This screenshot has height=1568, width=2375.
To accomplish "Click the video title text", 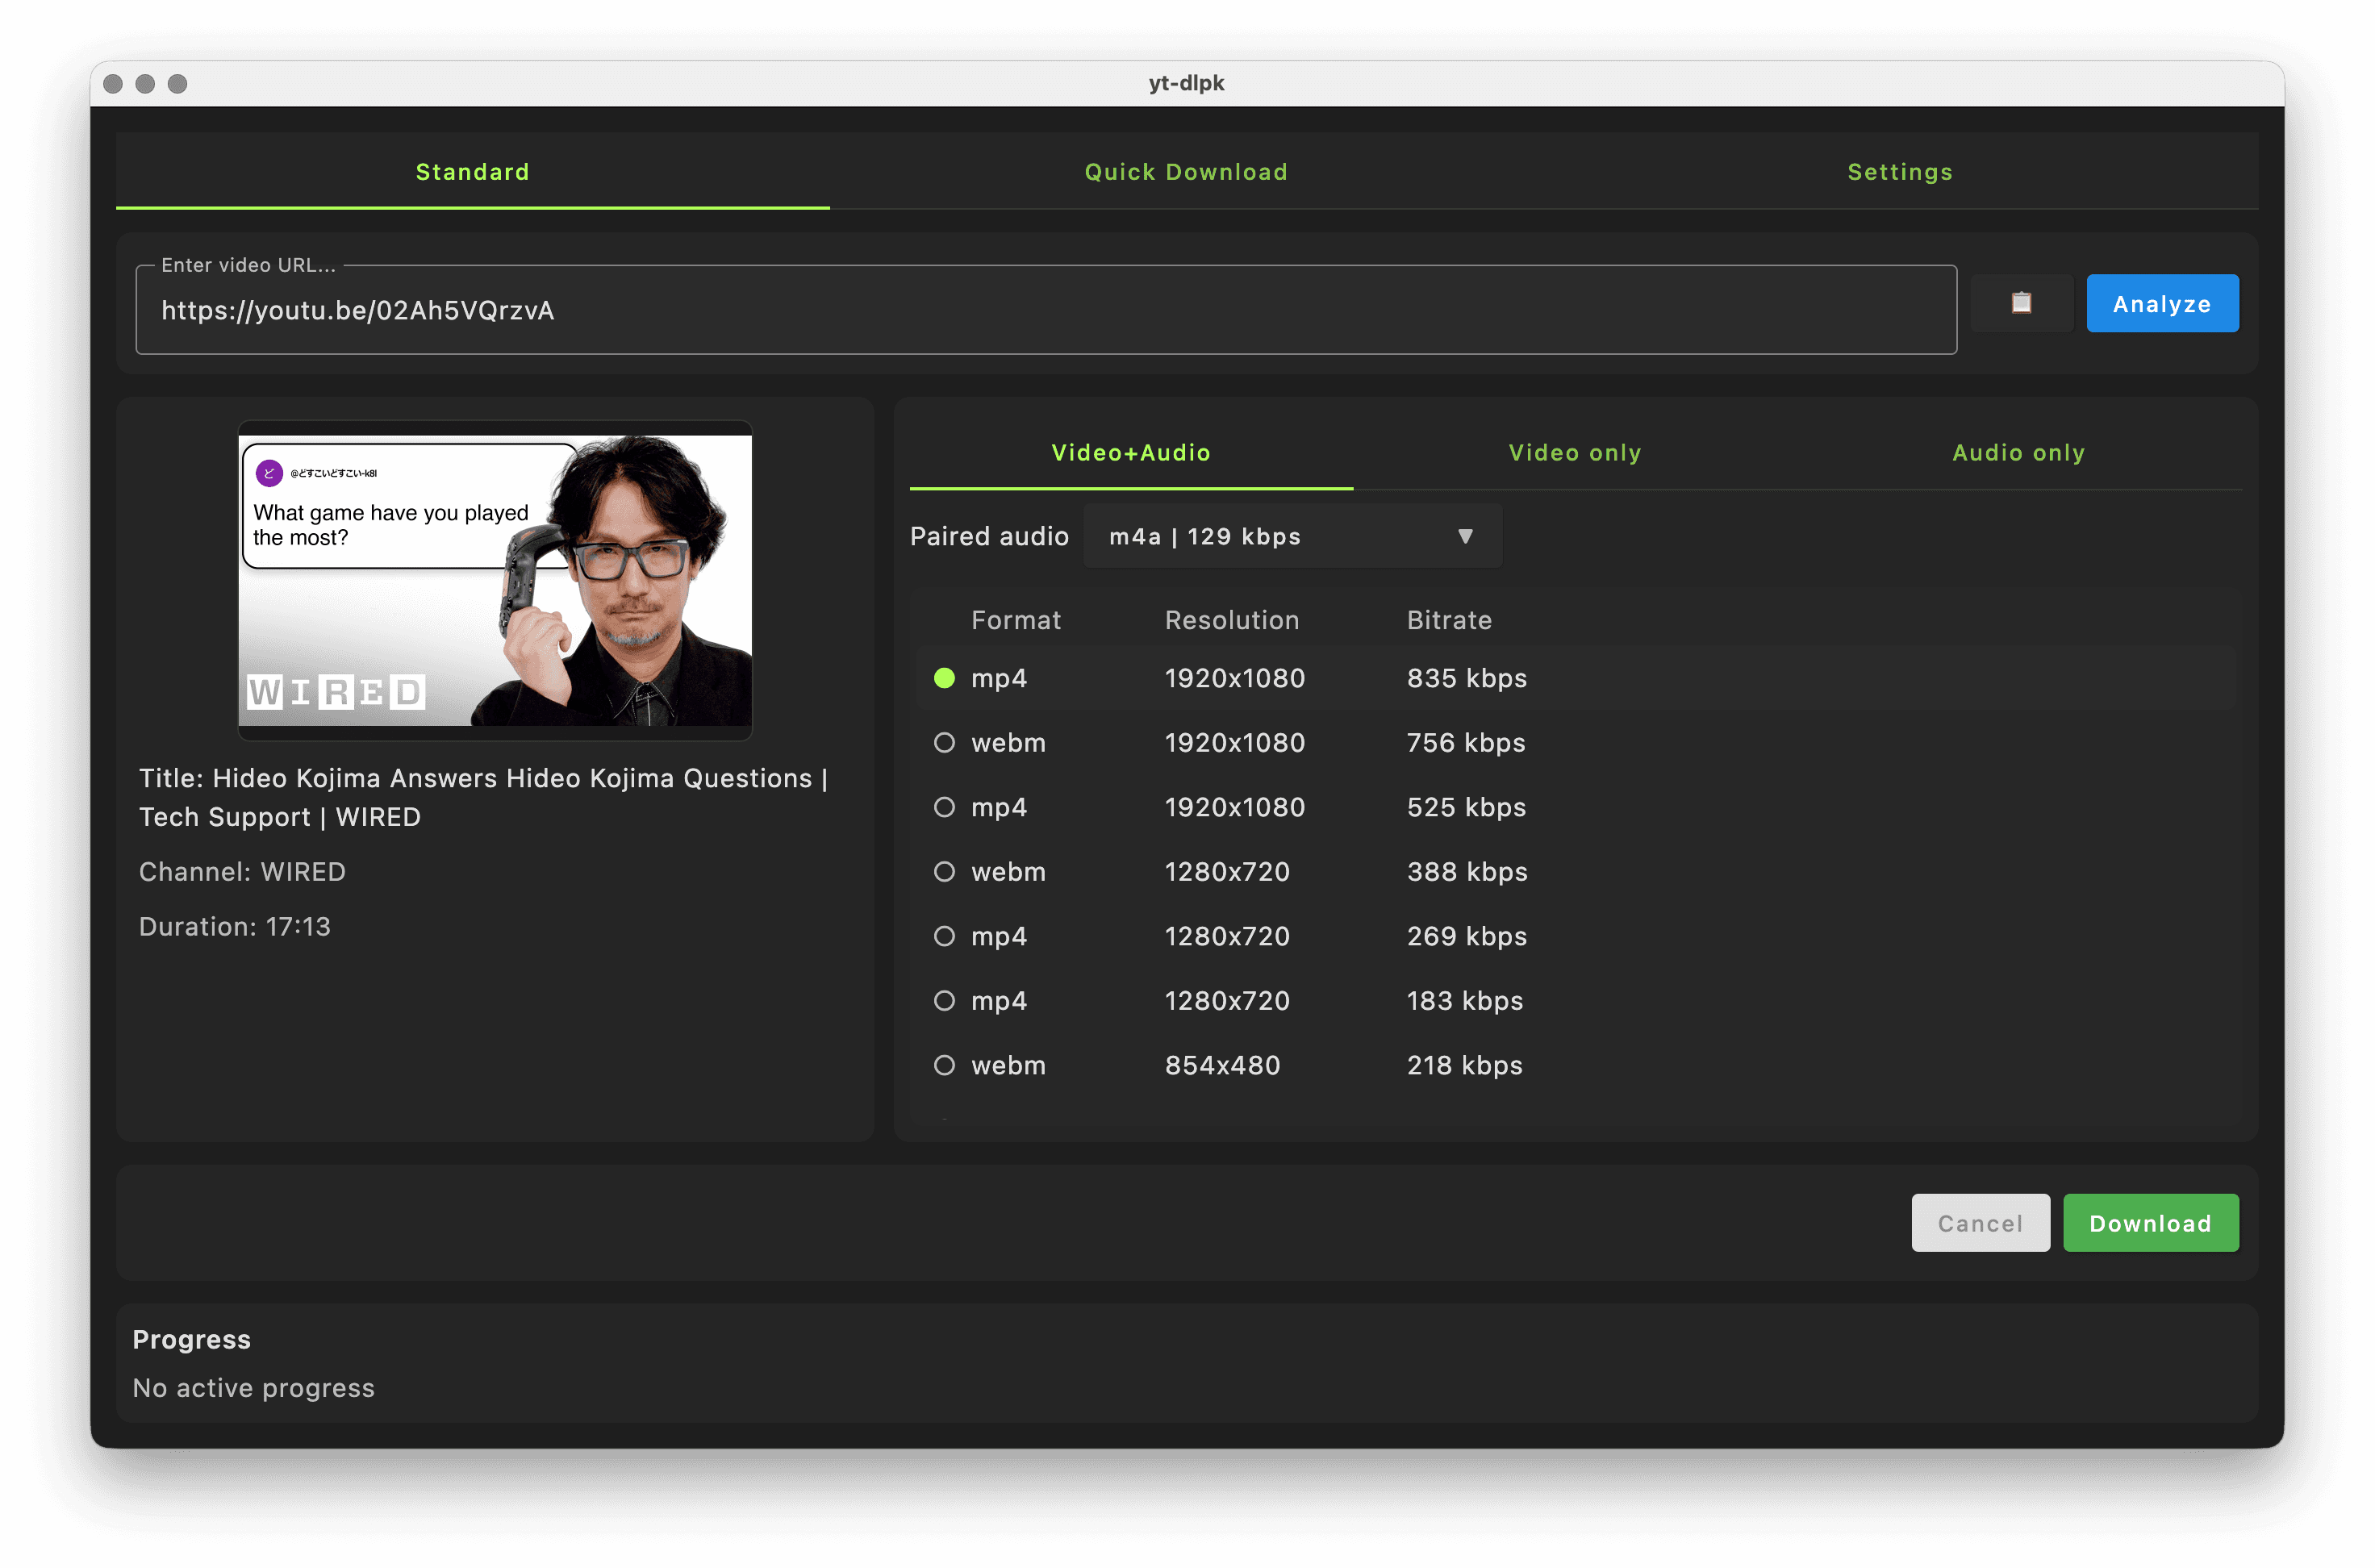I will (484, 798).
